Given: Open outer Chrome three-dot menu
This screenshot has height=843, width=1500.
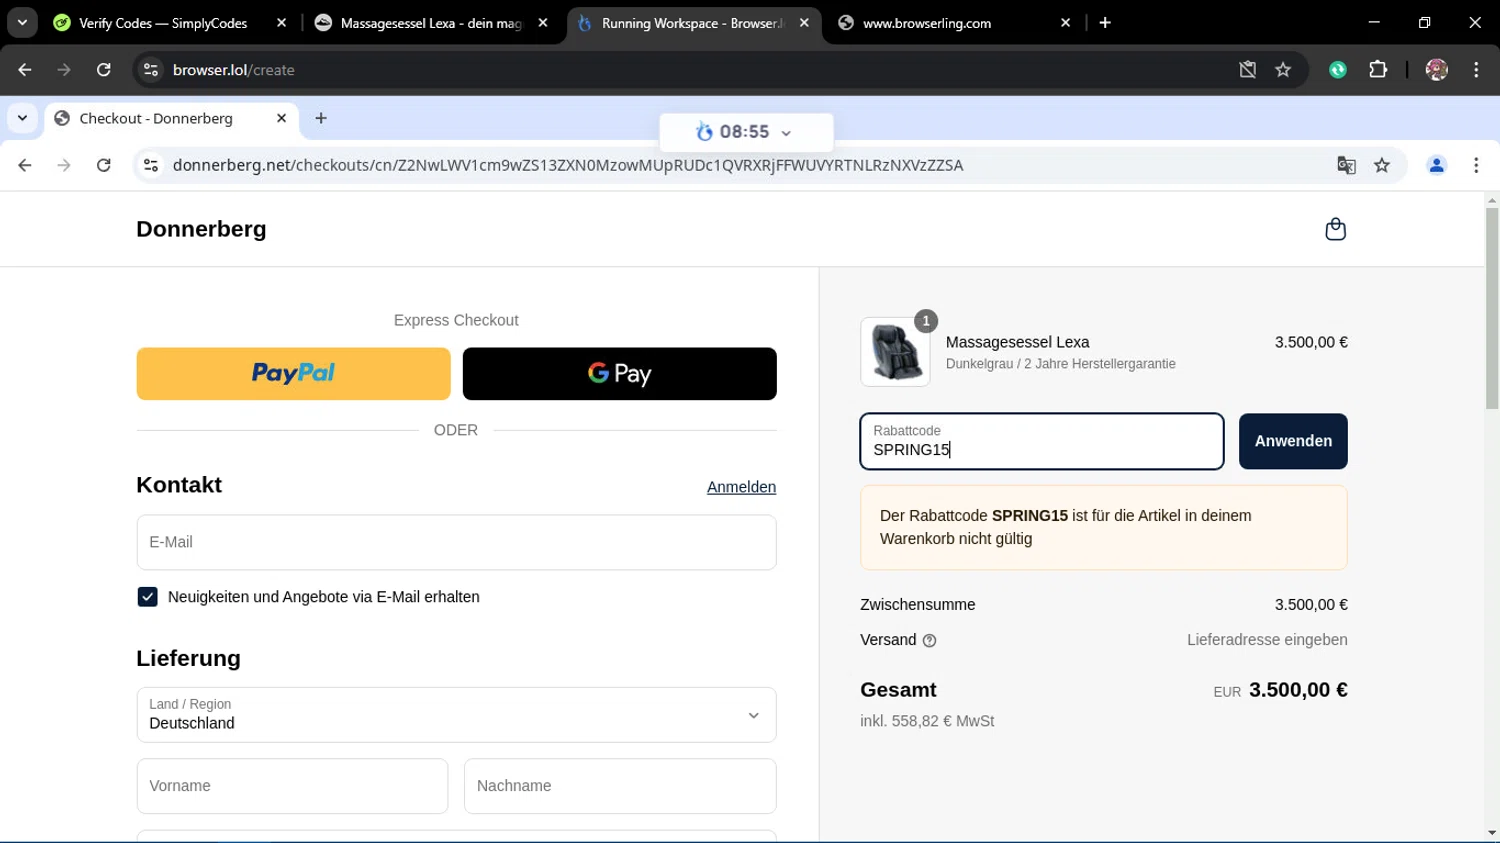Looking at the screenshot, I should point(1476,70).
